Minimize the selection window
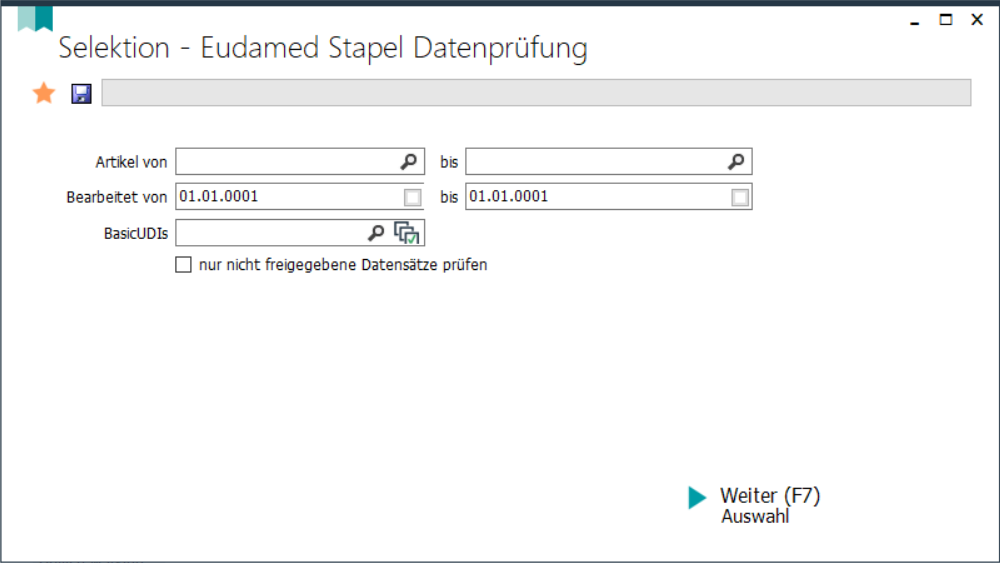 tap(914, 20)
